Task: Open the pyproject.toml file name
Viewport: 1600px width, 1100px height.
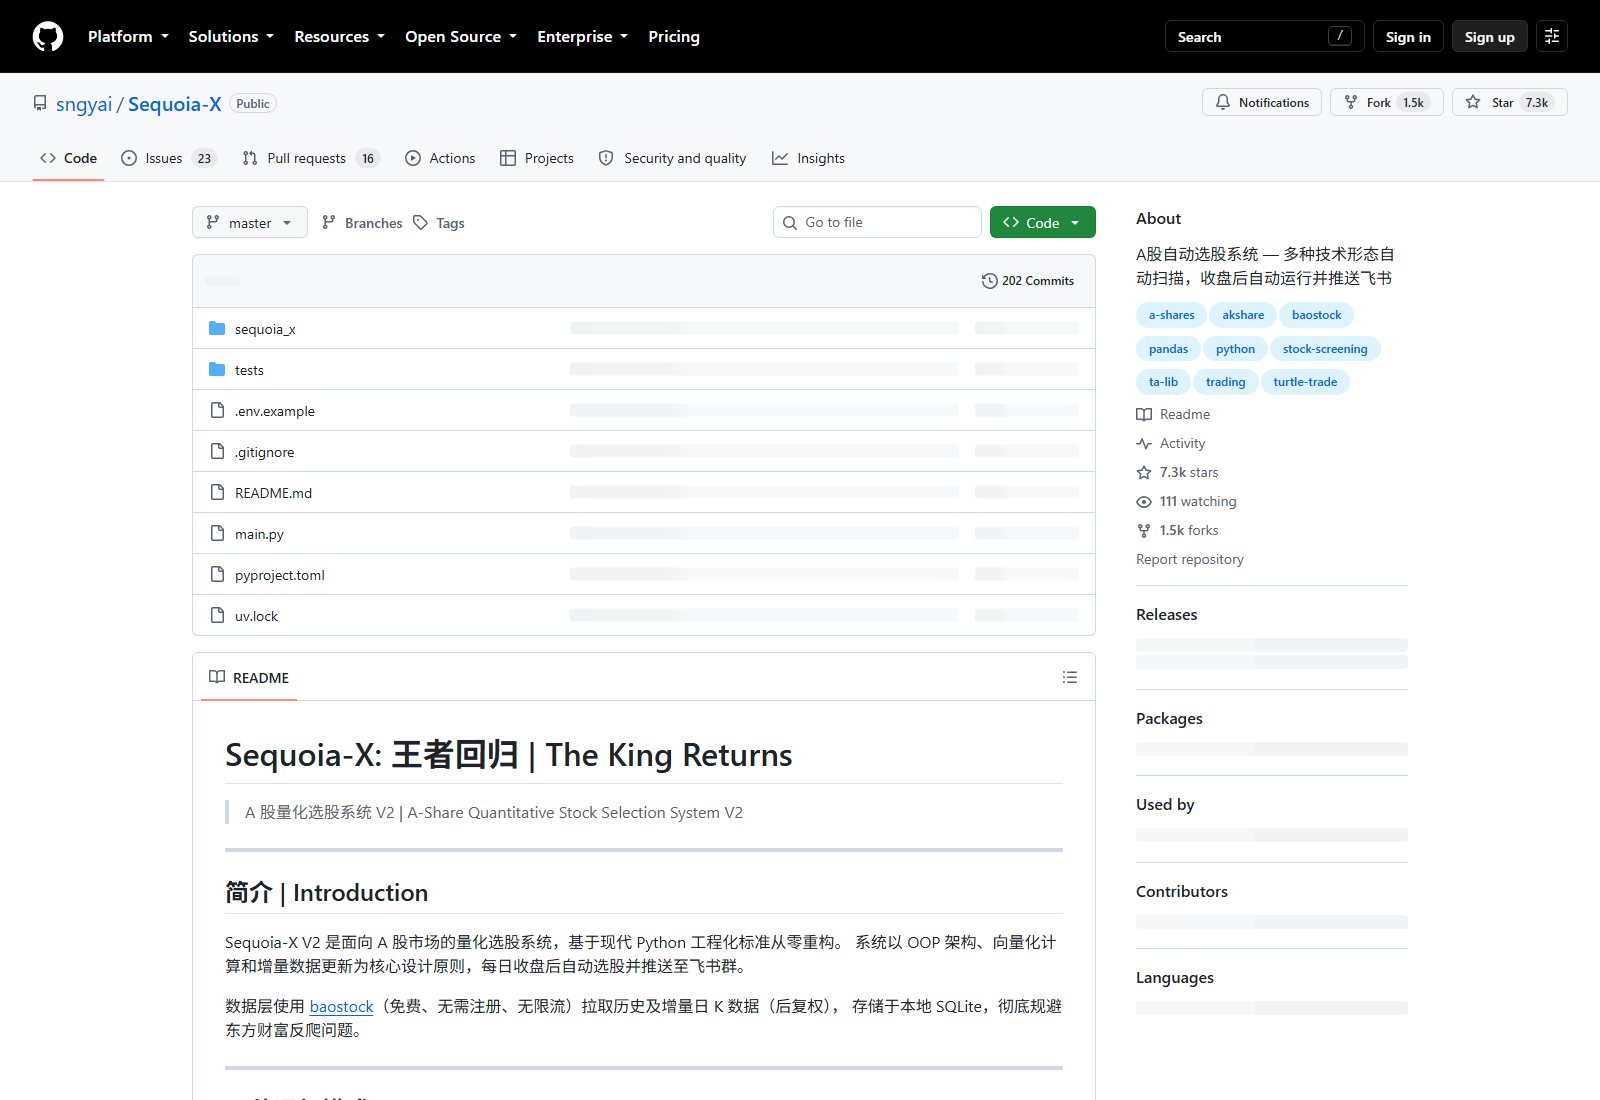Action: tap(280, 575)
